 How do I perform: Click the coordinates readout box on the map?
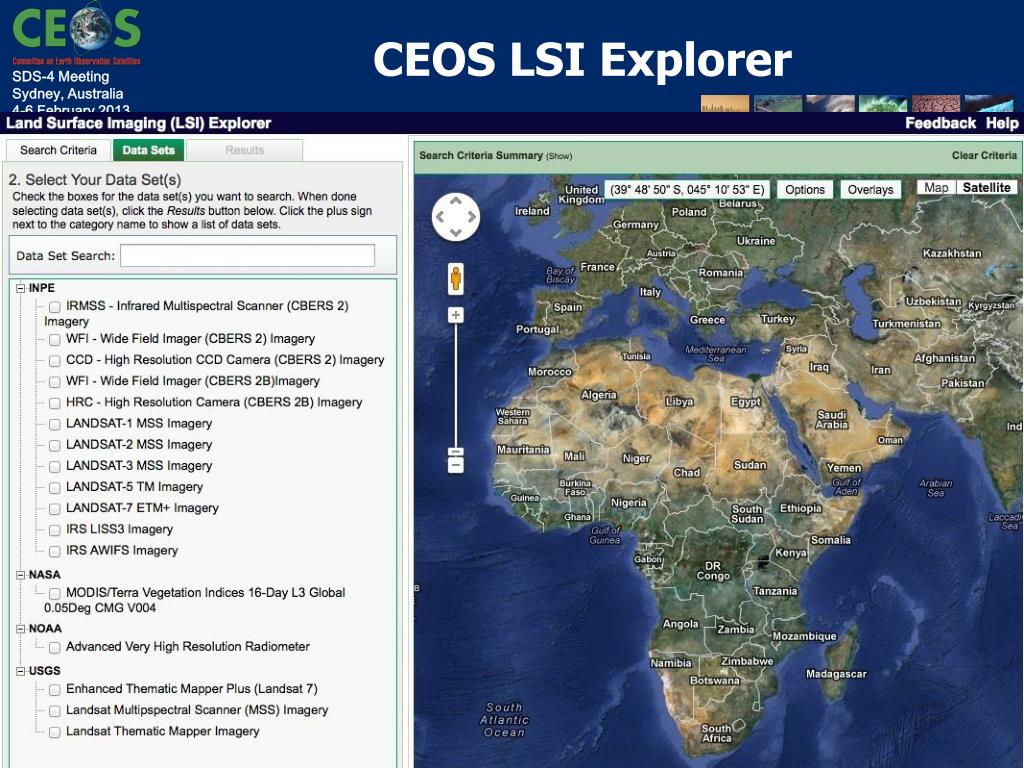pyautogui.click(x=687, y=189)
